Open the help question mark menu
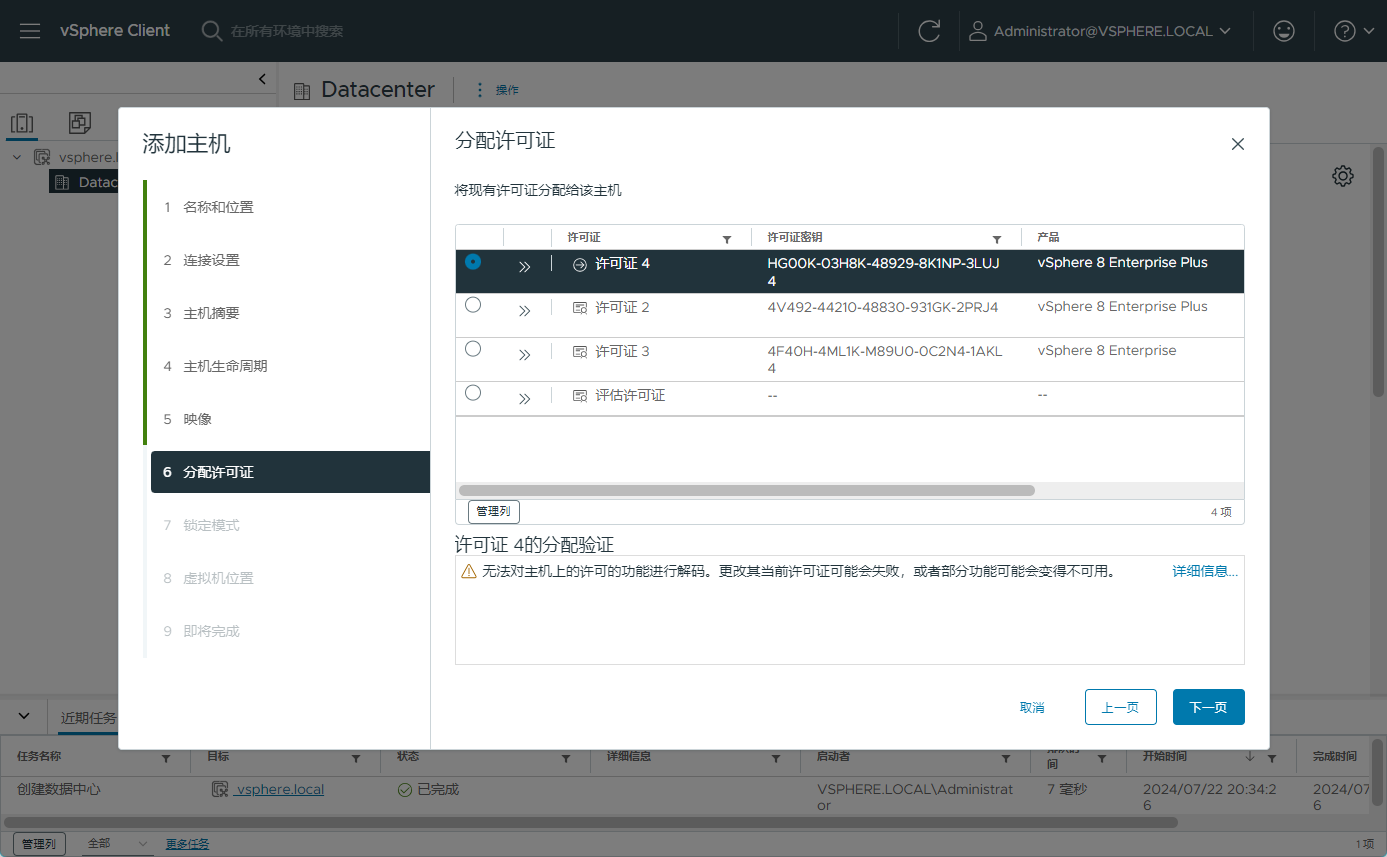1387x857 pixels. pyautogui.click(x=1354, y=31)
